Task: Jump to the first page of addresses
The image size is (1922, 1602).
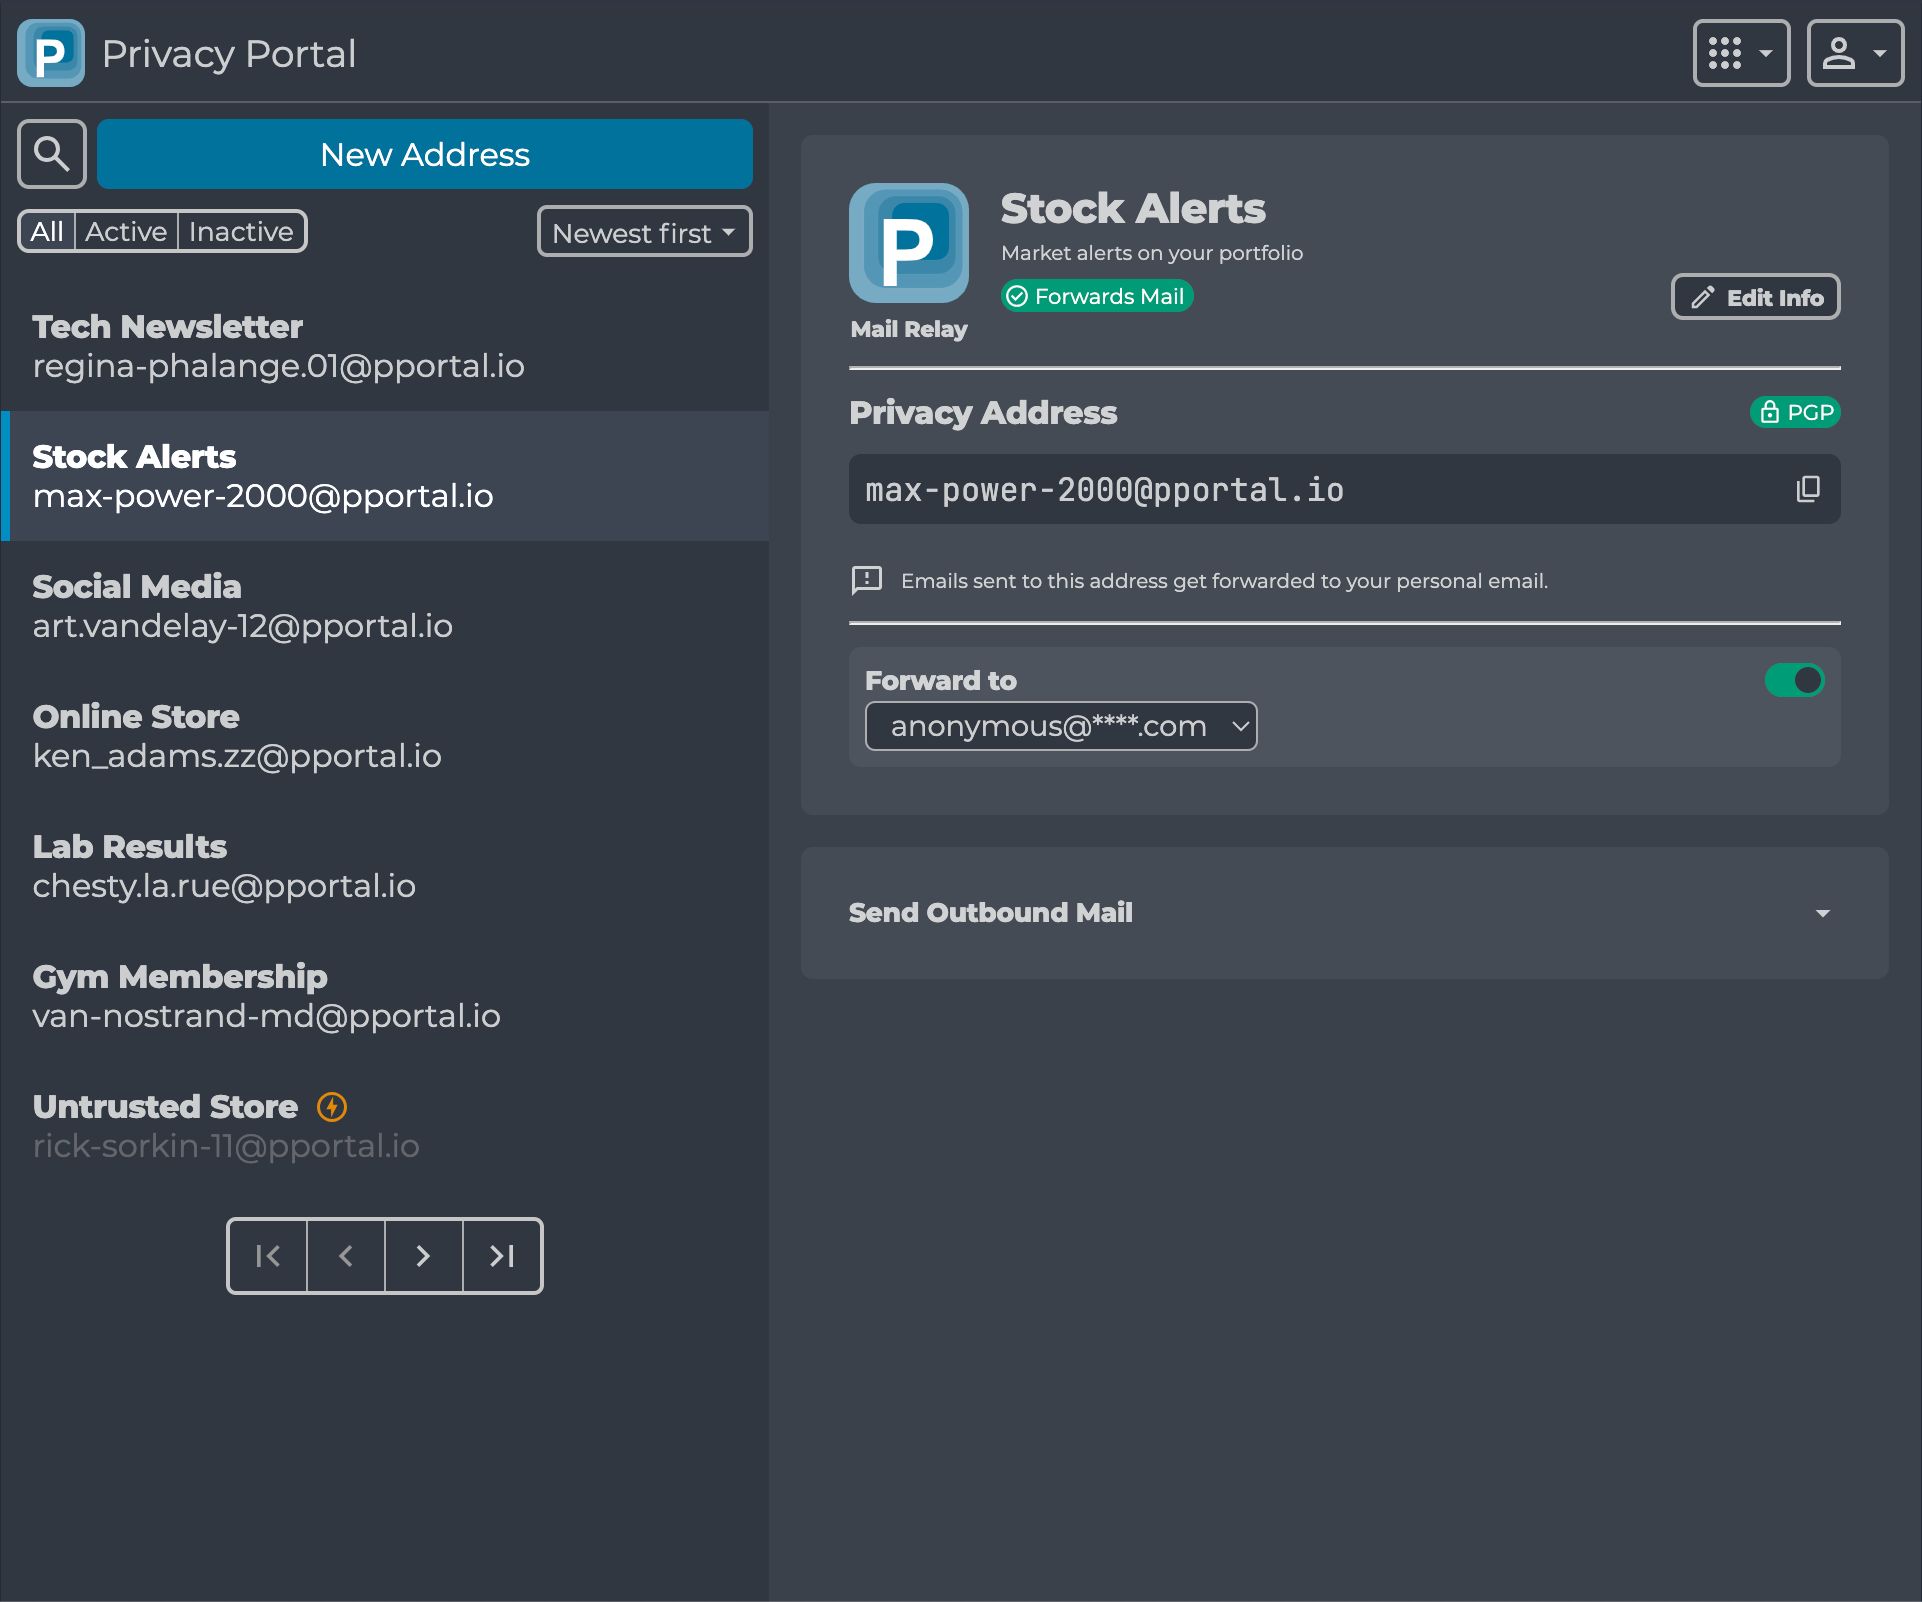Action: click(x=266, y=1256)
